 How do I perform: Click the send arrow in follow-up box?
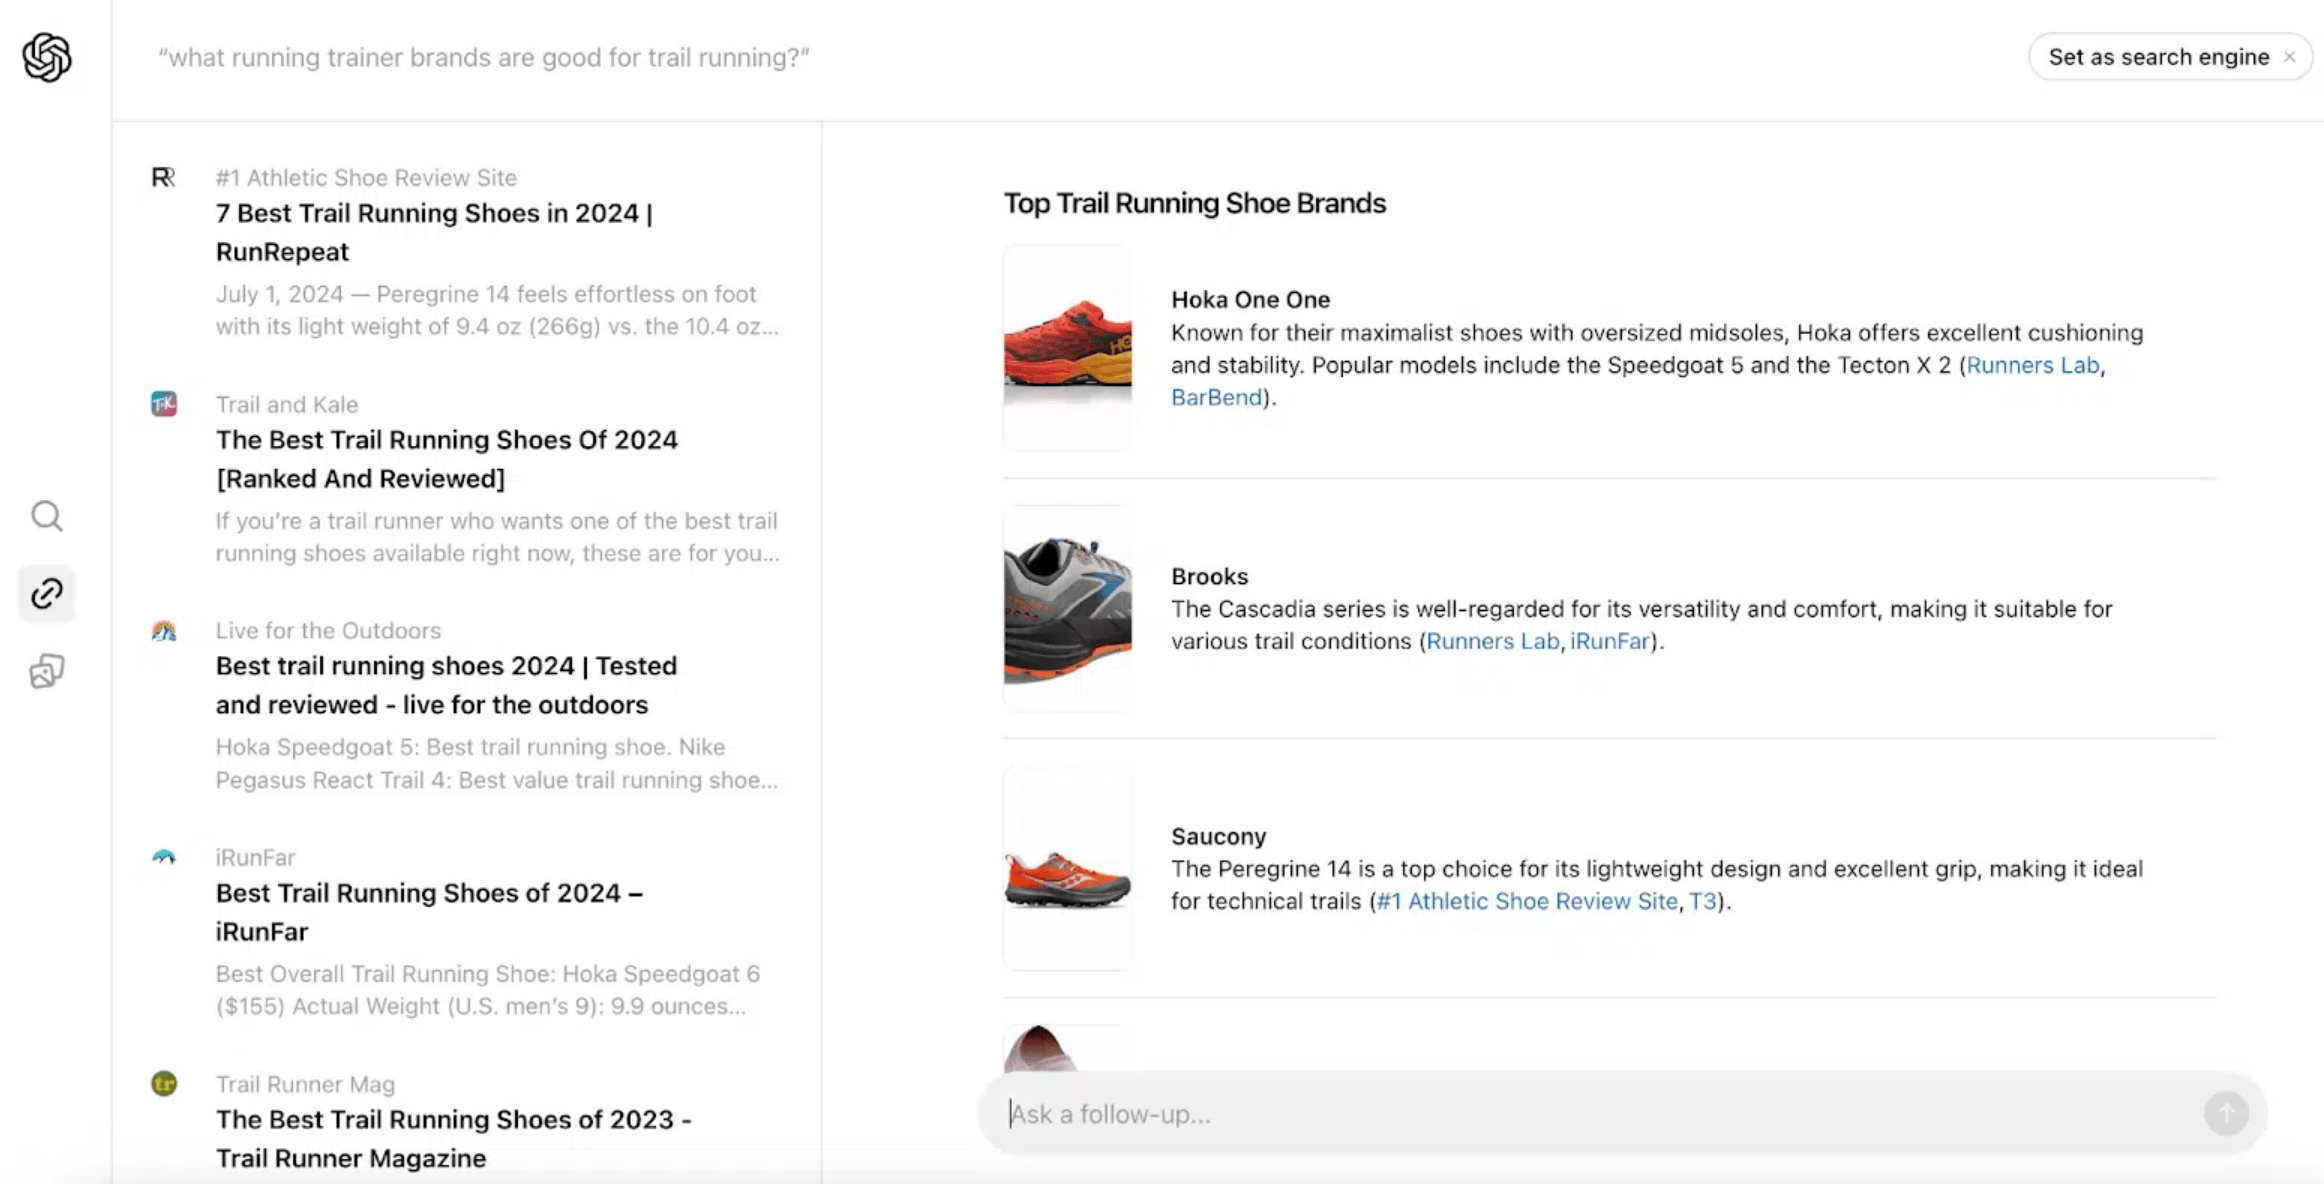(x=2226, y=1113)
